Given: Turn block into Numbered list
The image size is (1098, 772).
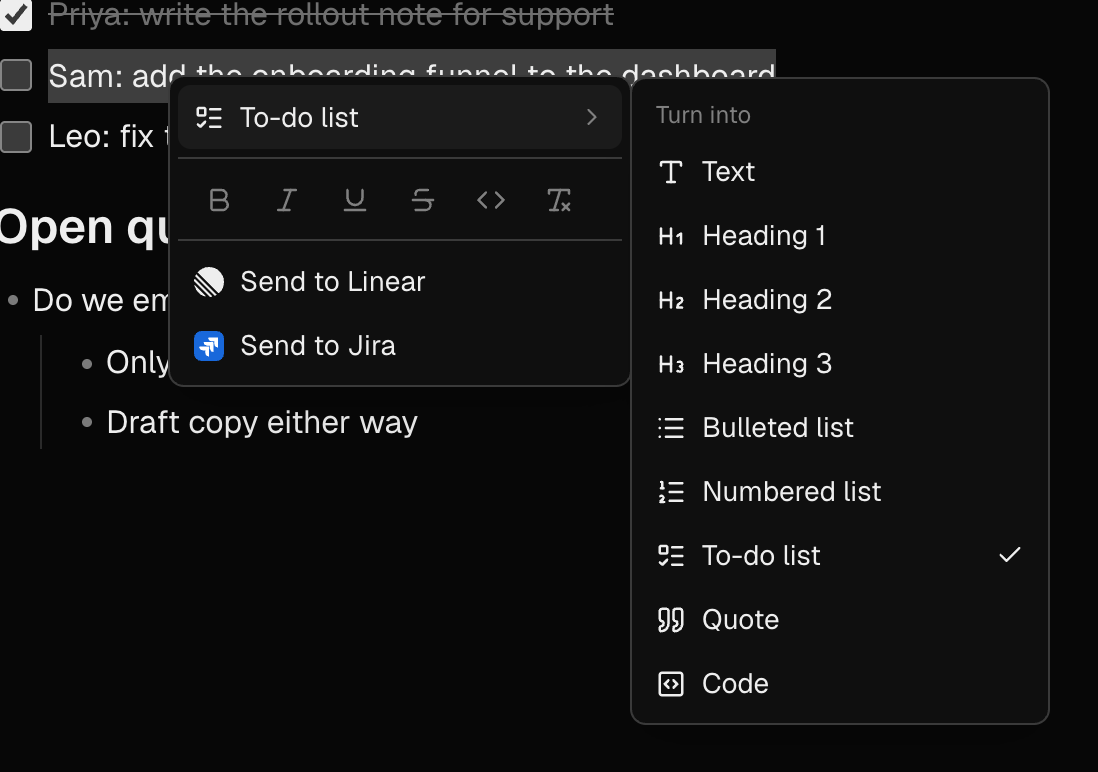Looking at the screenshot, I should point(840,492).
